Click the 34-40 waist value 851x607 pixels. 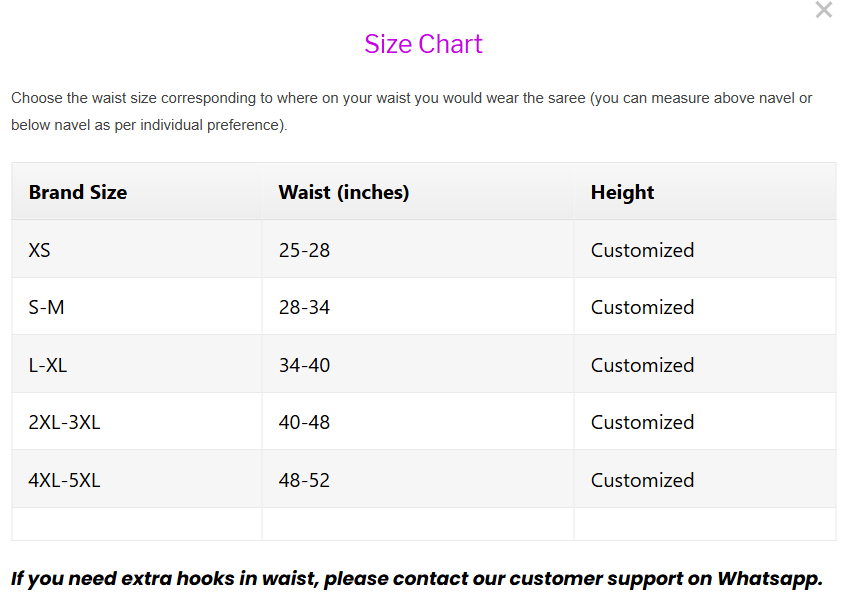point(304,365)
